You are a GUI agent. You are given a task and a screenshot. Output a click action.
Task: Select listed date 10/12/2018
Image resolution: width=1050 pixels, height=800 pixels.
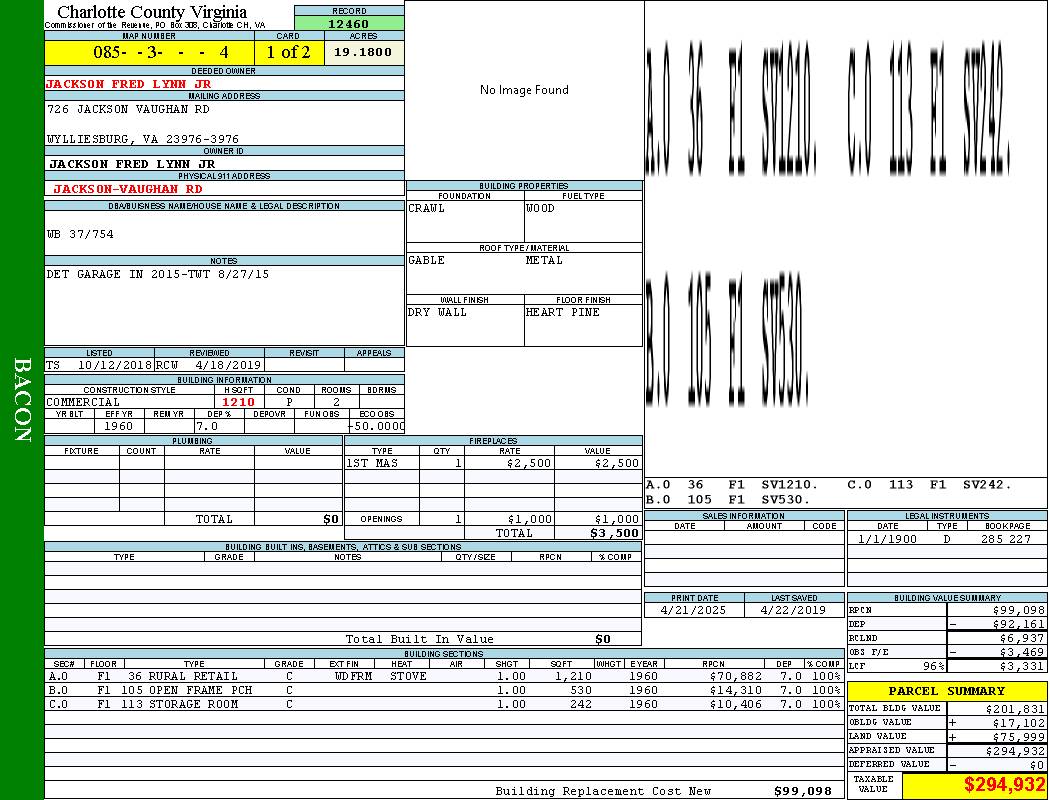(x=115, y=366)
